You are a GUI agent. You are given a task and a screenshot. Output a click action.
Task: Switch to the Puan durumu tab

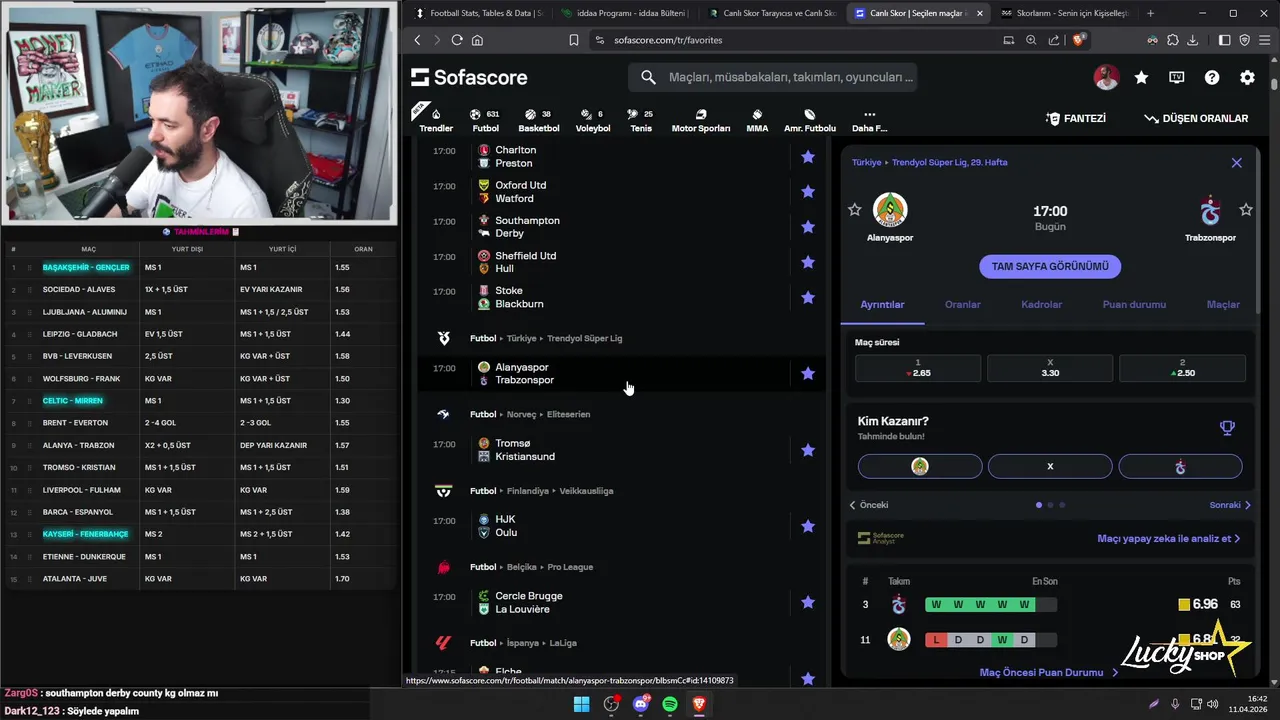click(x=1134, y=304)
